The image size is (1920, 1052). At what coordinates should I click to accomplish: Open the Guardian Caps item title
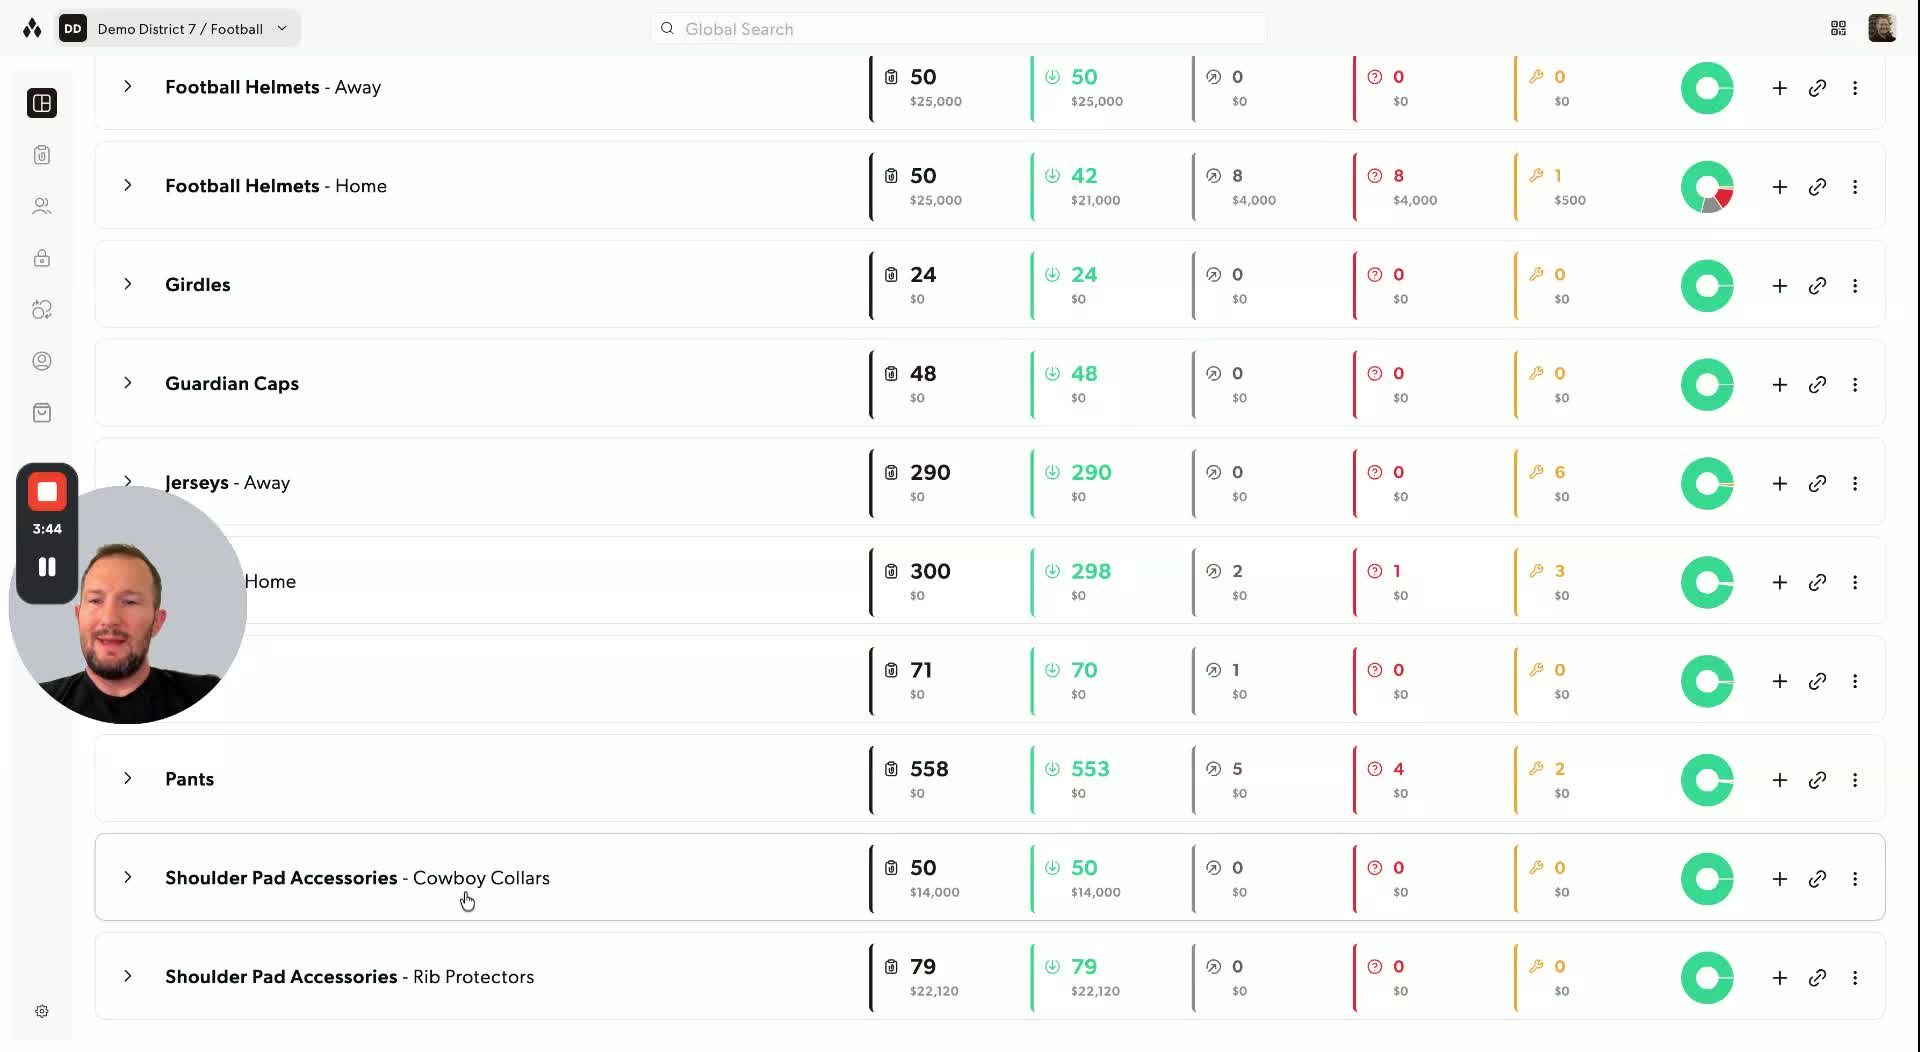pos(232,384)
